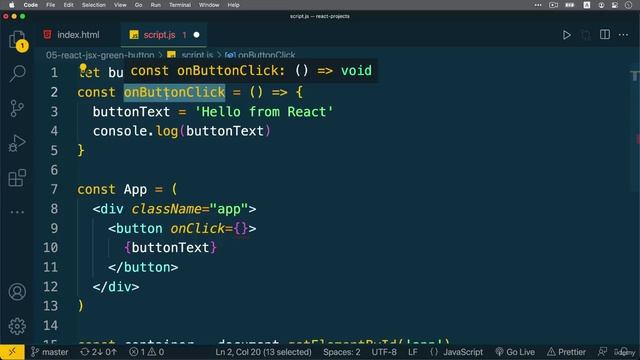Screen dimensions: 640x360
Task: Open the Code application menu
Action: coord(31,5)
